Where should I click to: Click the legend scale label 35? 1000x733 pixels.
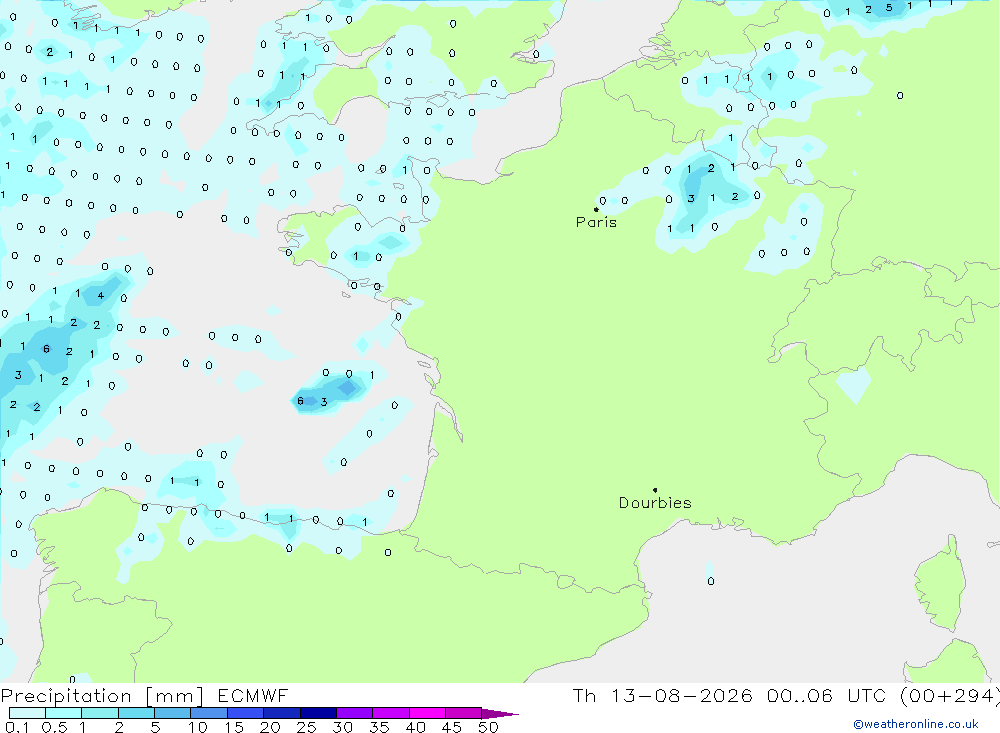pyautogui.click(x=379, y=727)
